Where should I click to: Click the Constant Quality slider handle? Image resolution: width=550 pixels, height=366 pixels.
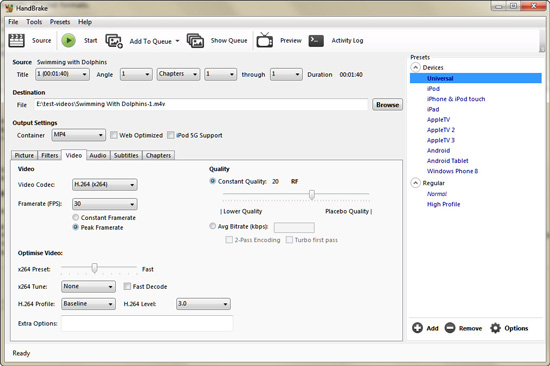311,194
